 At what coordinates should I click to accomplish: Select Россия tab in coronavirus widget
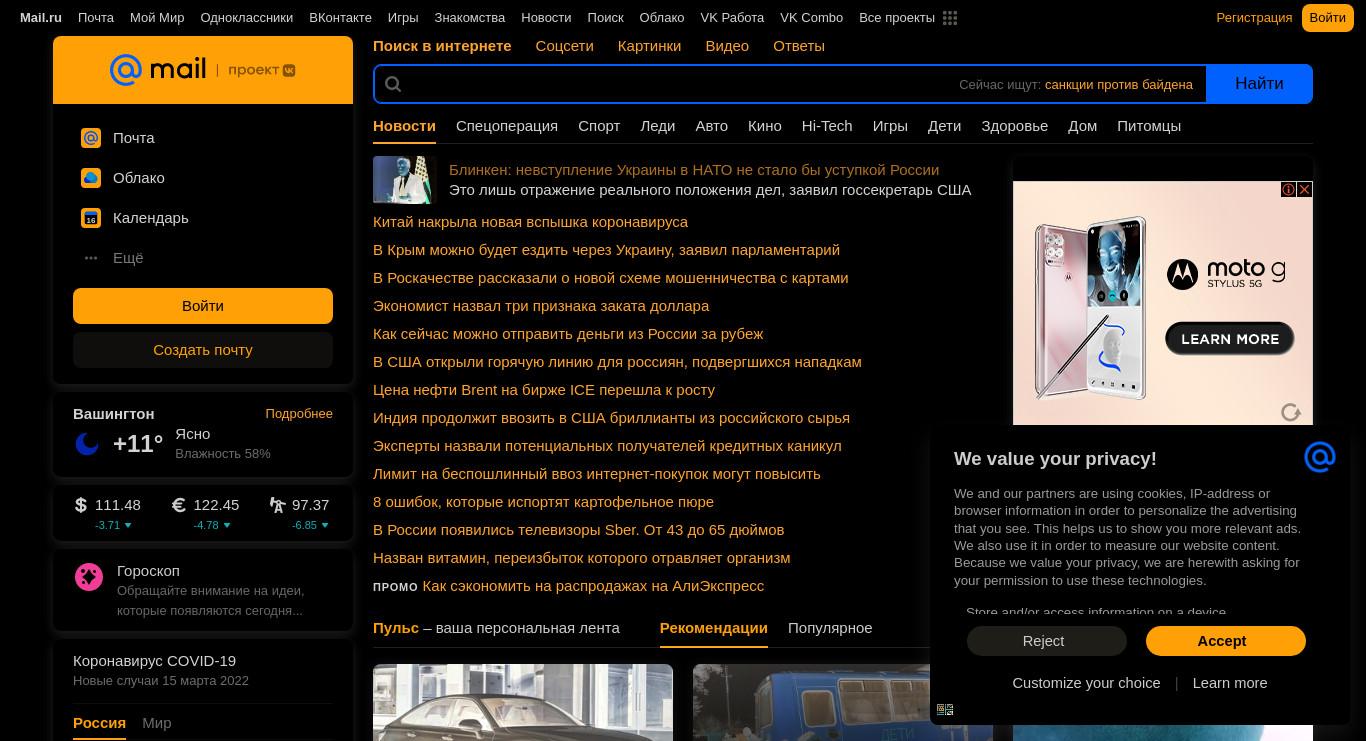(99, 723)
